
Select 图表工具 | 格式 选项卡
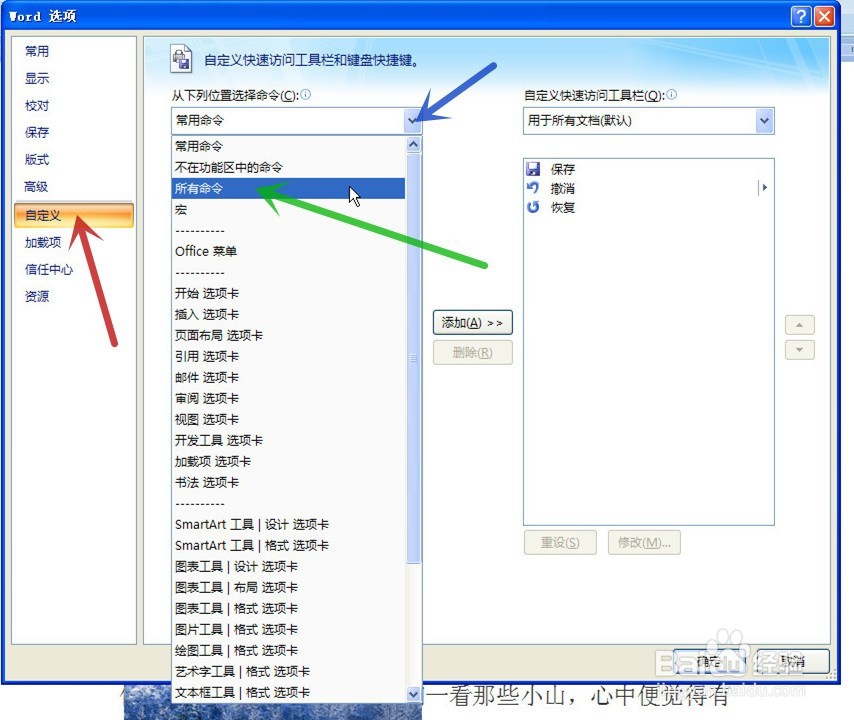(x=288, y=608)
